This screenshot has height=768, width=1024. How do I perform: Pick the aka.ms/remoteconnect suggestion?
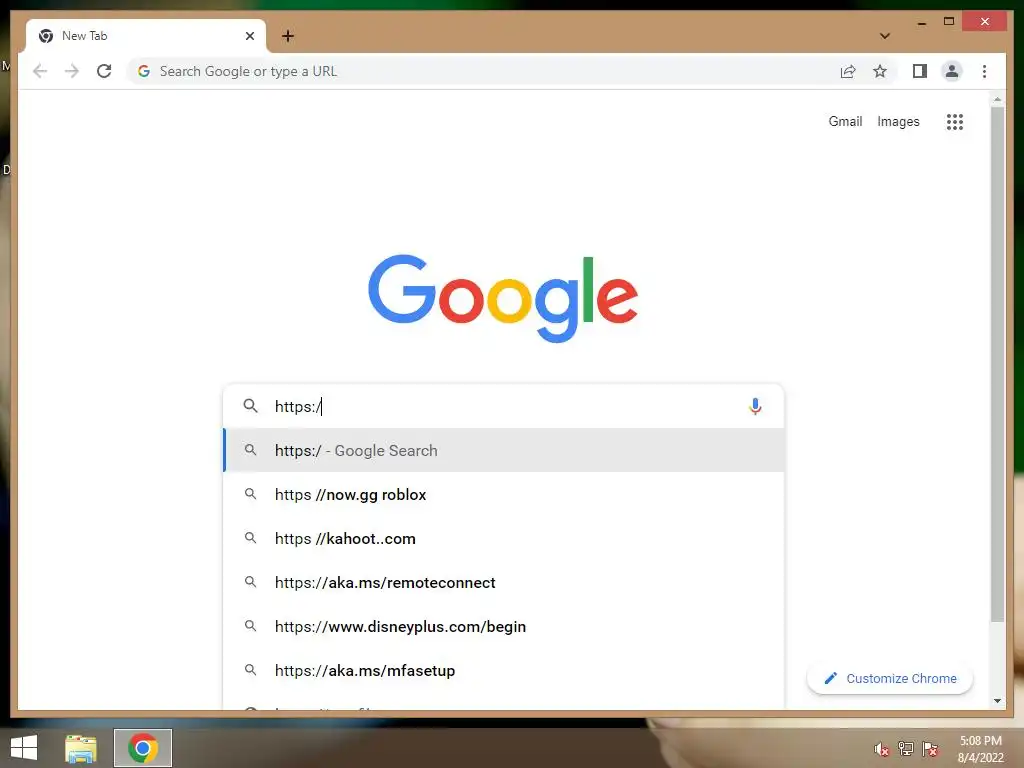(504, 583)
